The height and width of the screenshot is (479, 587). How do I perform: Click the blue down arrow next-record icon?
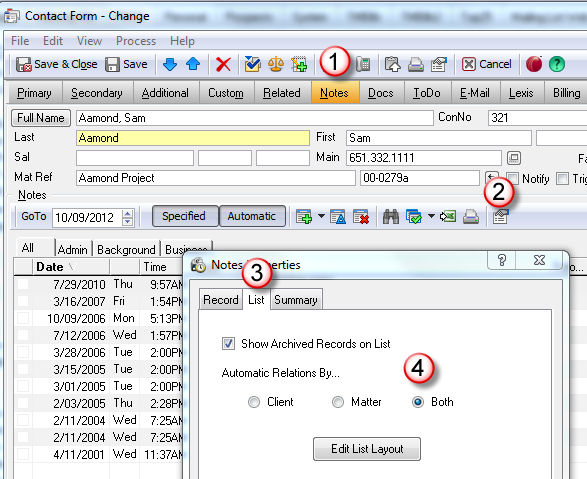coord(170,64)
